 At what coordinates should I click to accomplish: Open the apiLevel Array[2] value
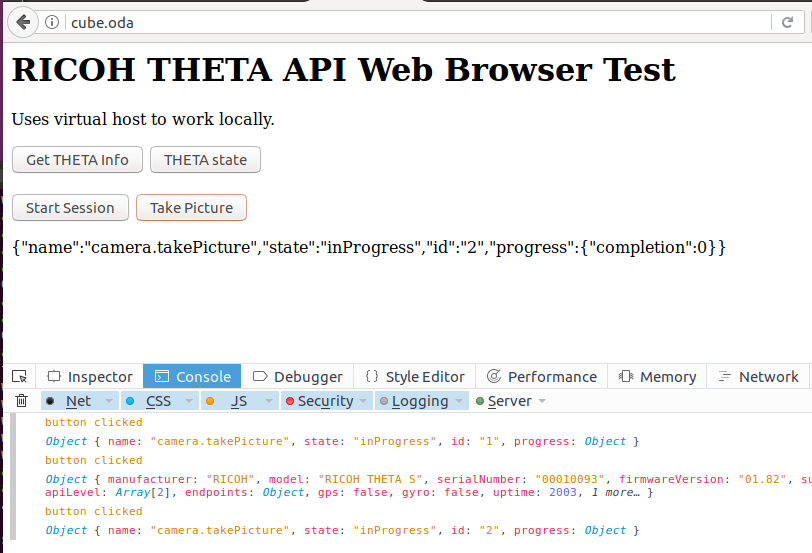142,492
